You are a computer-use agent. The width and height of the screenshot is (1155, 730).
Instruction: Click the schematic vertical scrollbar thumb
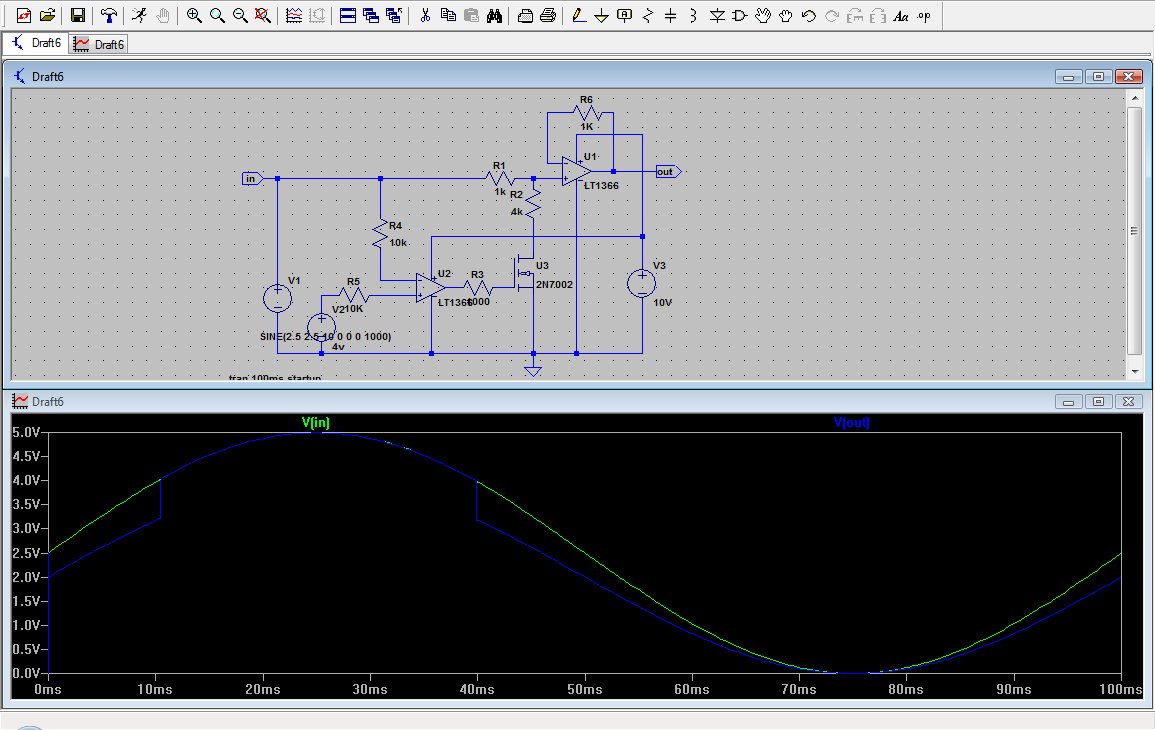click(1134, 230)
